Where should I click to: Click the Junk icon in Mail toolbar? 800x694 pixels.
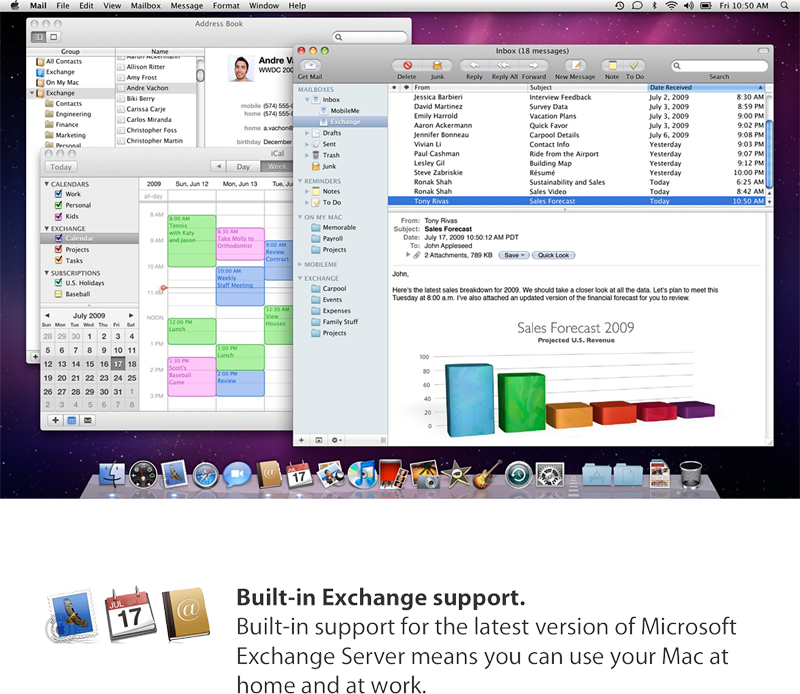(437, 65)
